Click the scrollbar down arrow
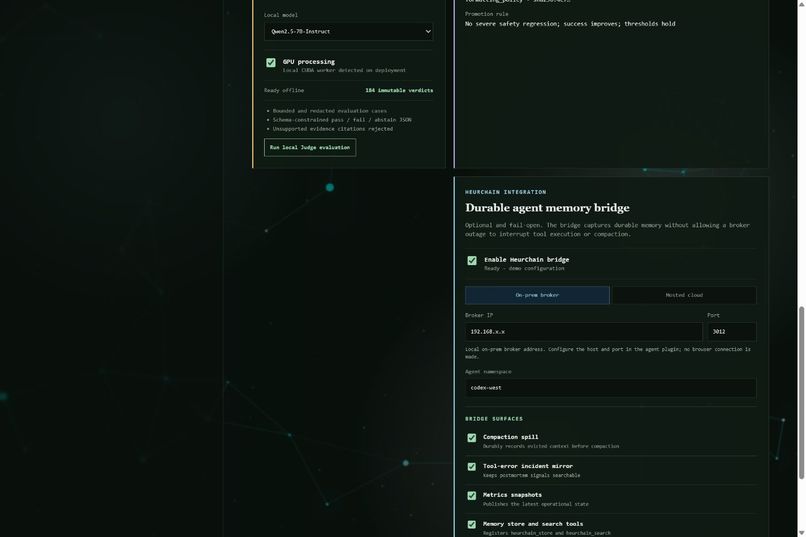806x537 pixels. pyautogui.click(x=801, y=533)
